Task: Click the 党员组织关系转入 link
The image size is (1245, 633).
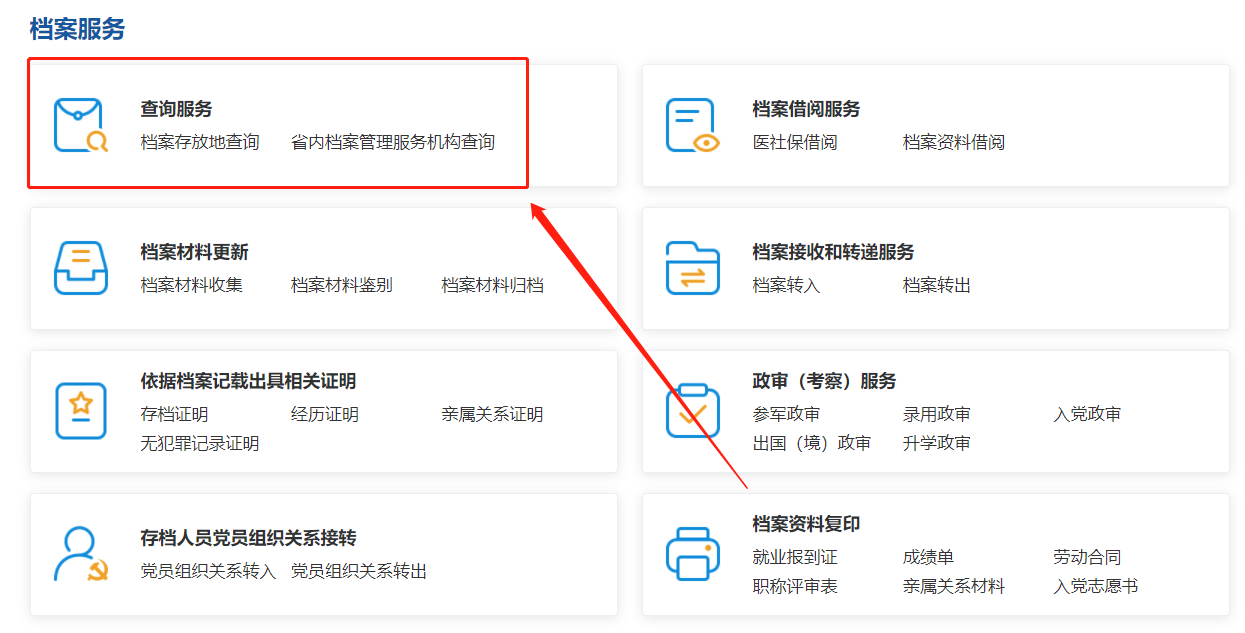Action: point(208,571)
